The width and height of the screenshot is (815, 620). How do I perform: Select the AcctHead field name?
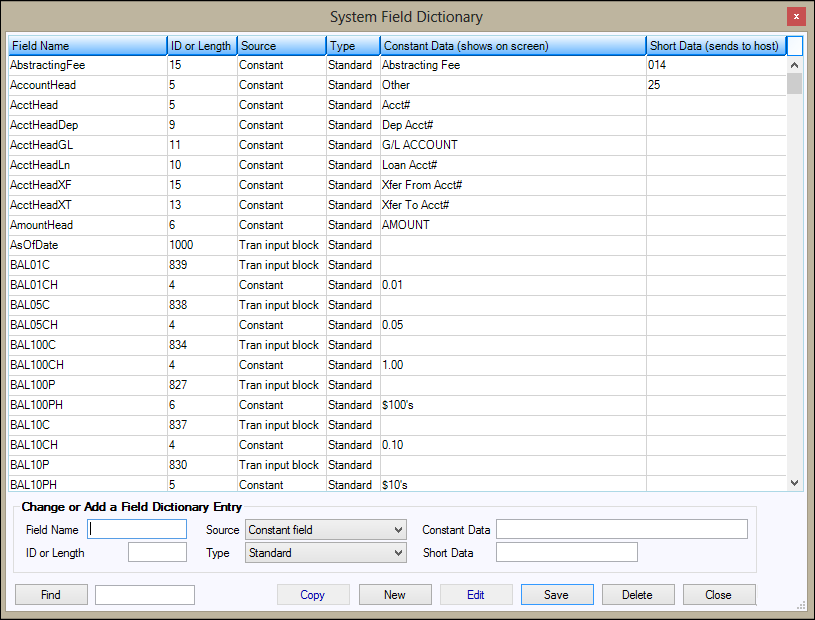point(34,105)
